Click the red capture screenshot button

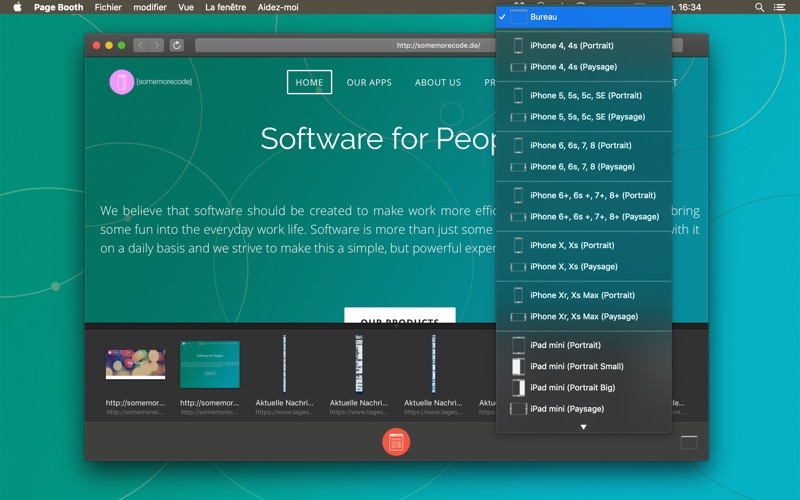(396, 442)
